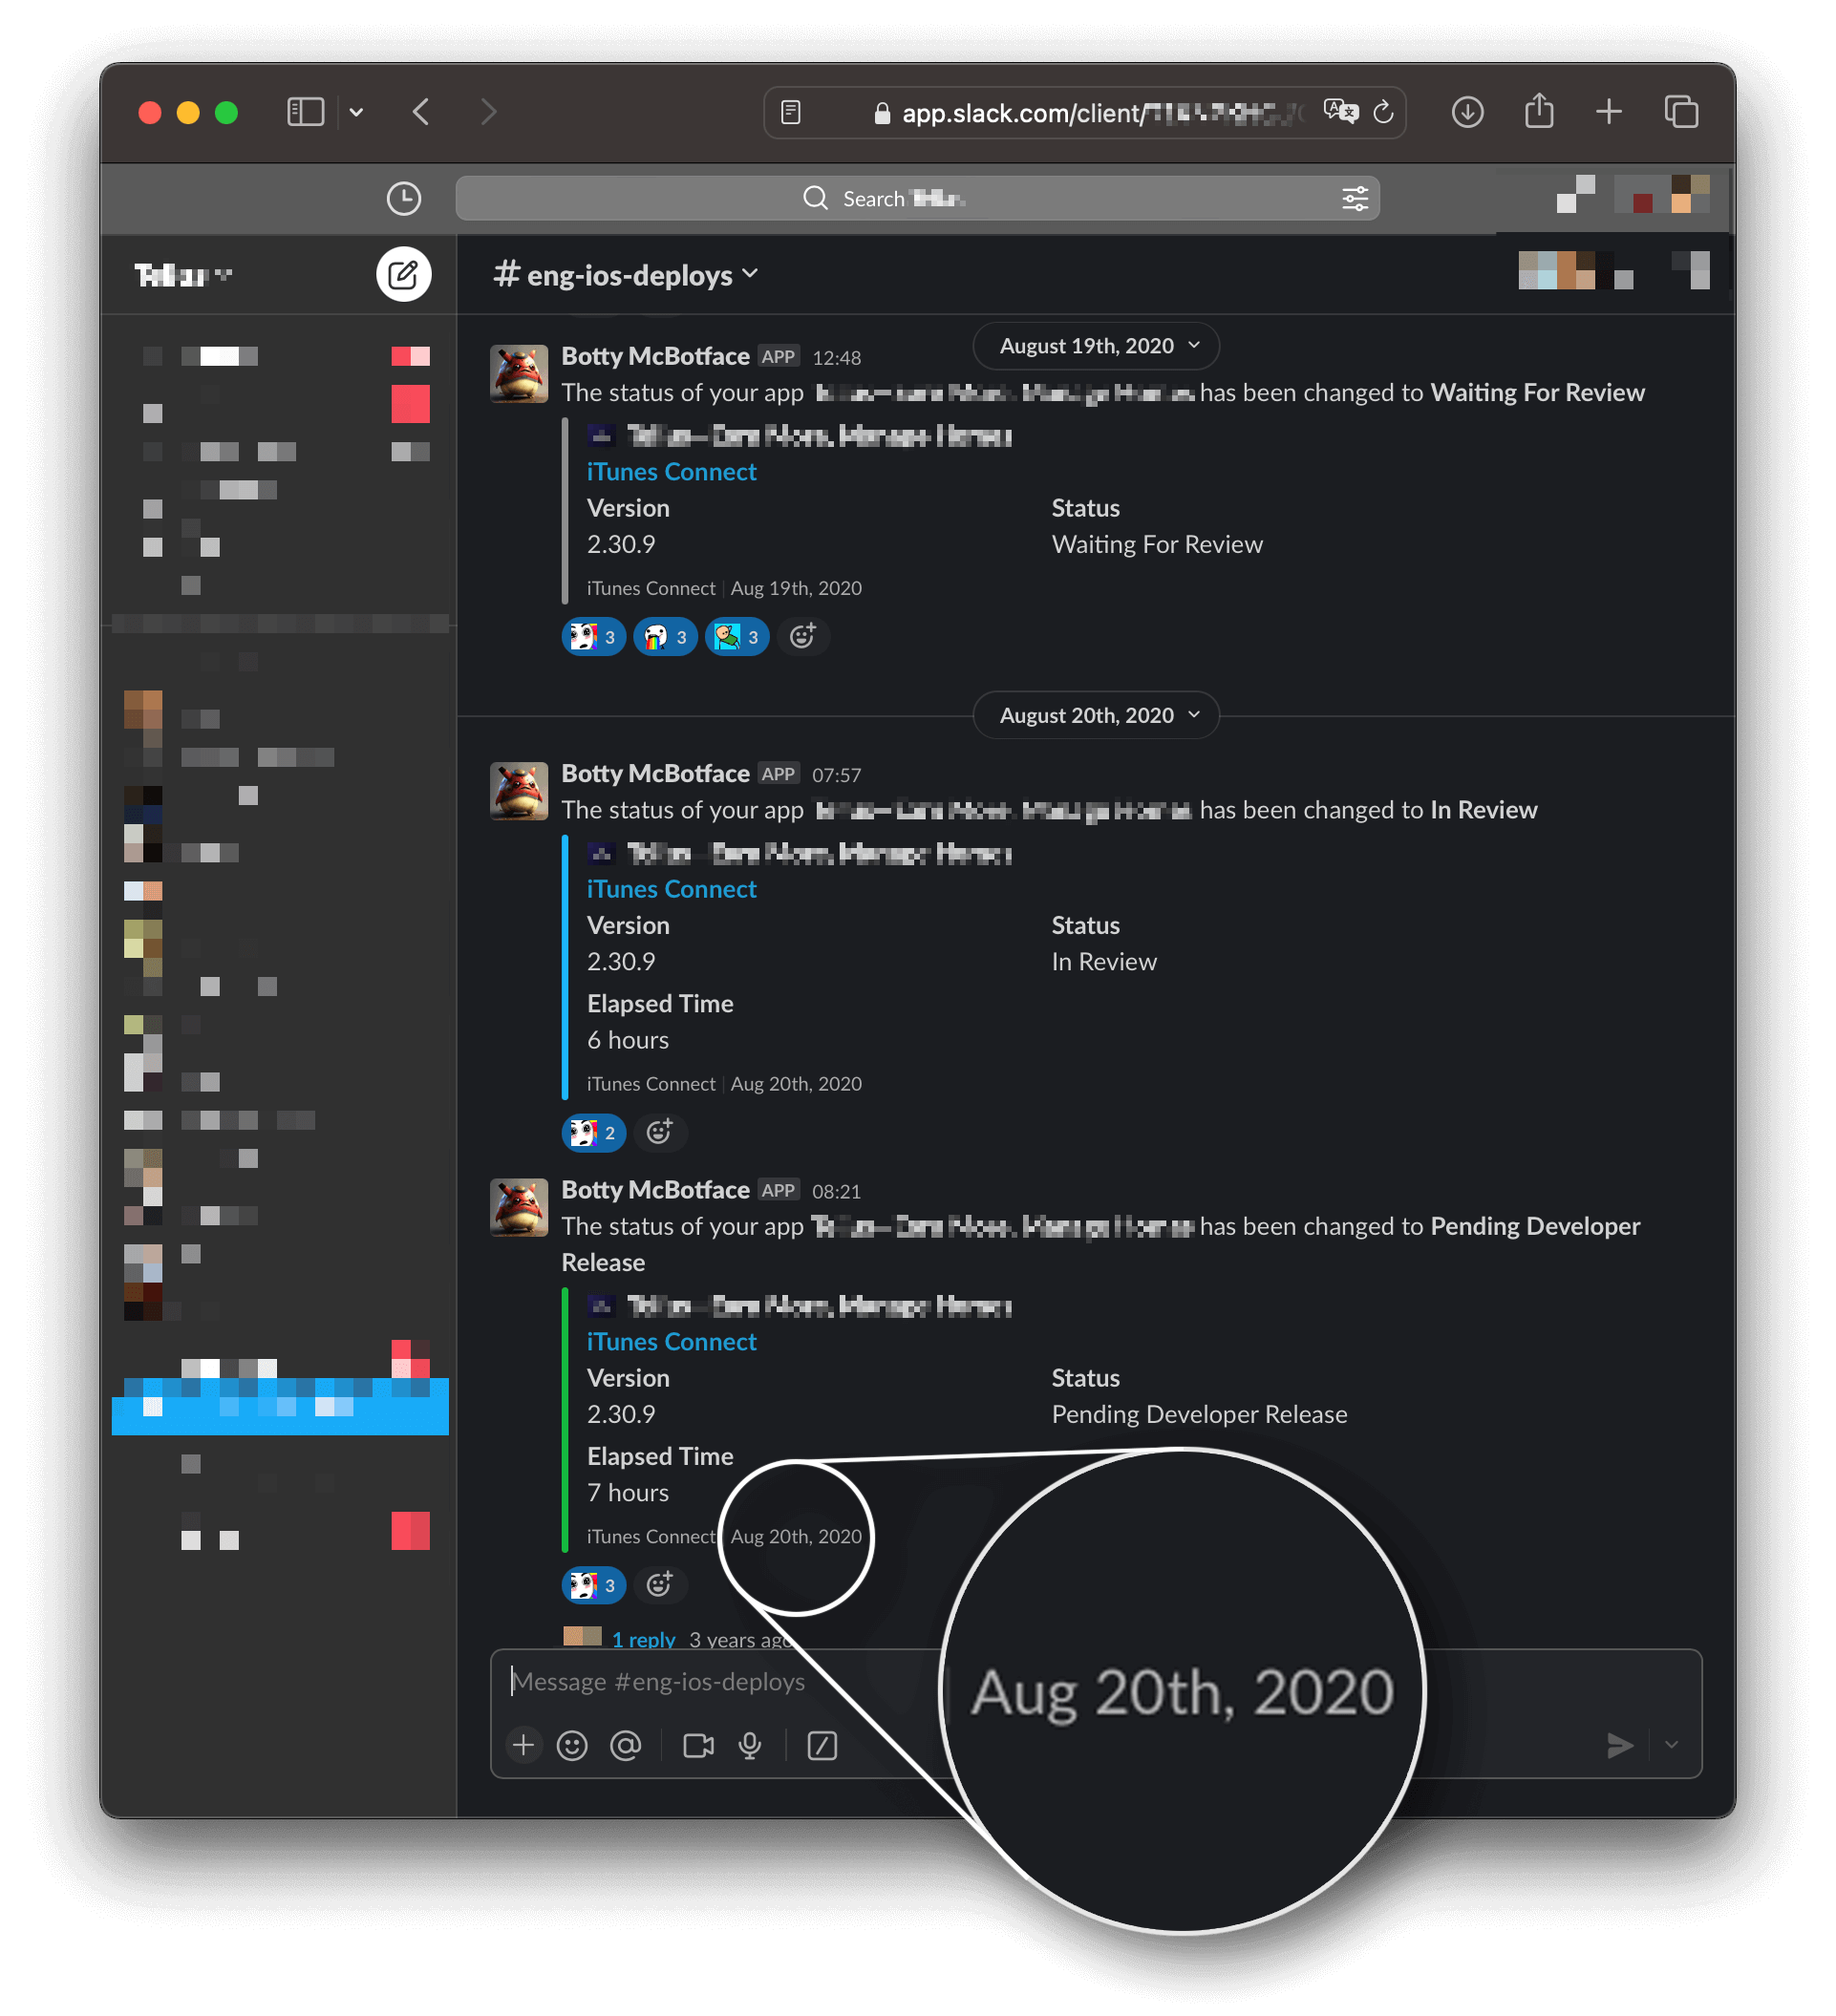Click the plus attachment button in composer

pos(523,1745)
